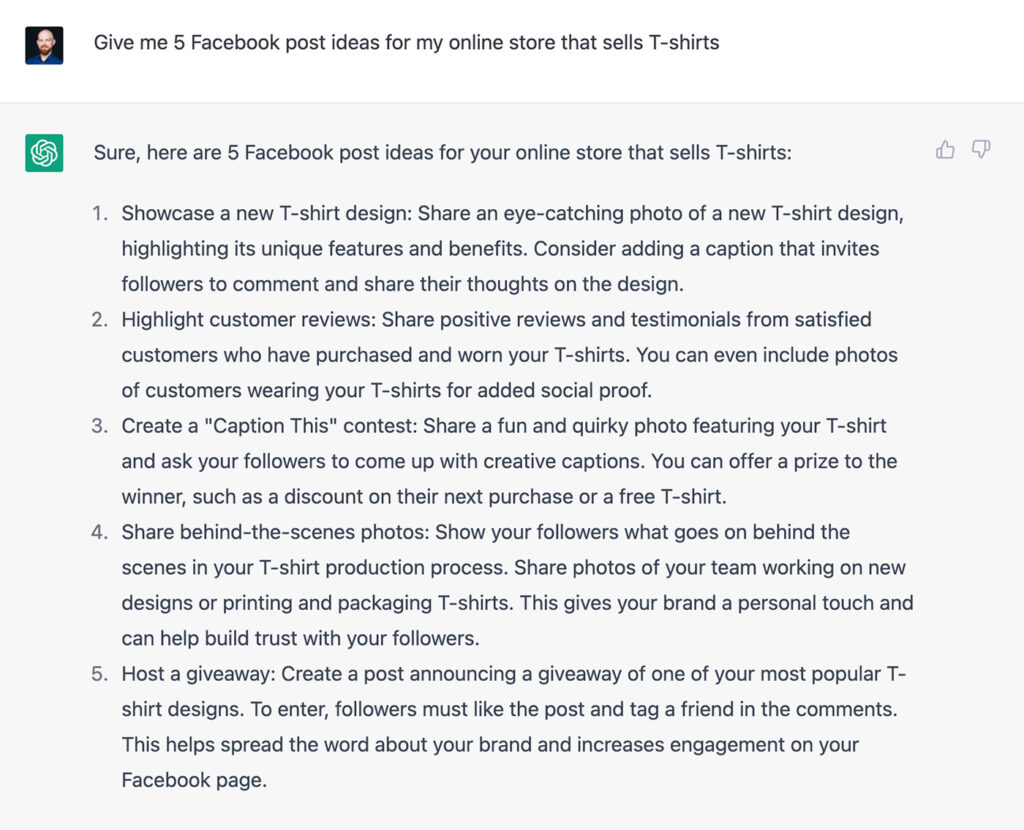This screenshot has height=830, width=1024.
Task: Click the thumbs down icon
Action: pyautogui.click(x=981, y=150)
